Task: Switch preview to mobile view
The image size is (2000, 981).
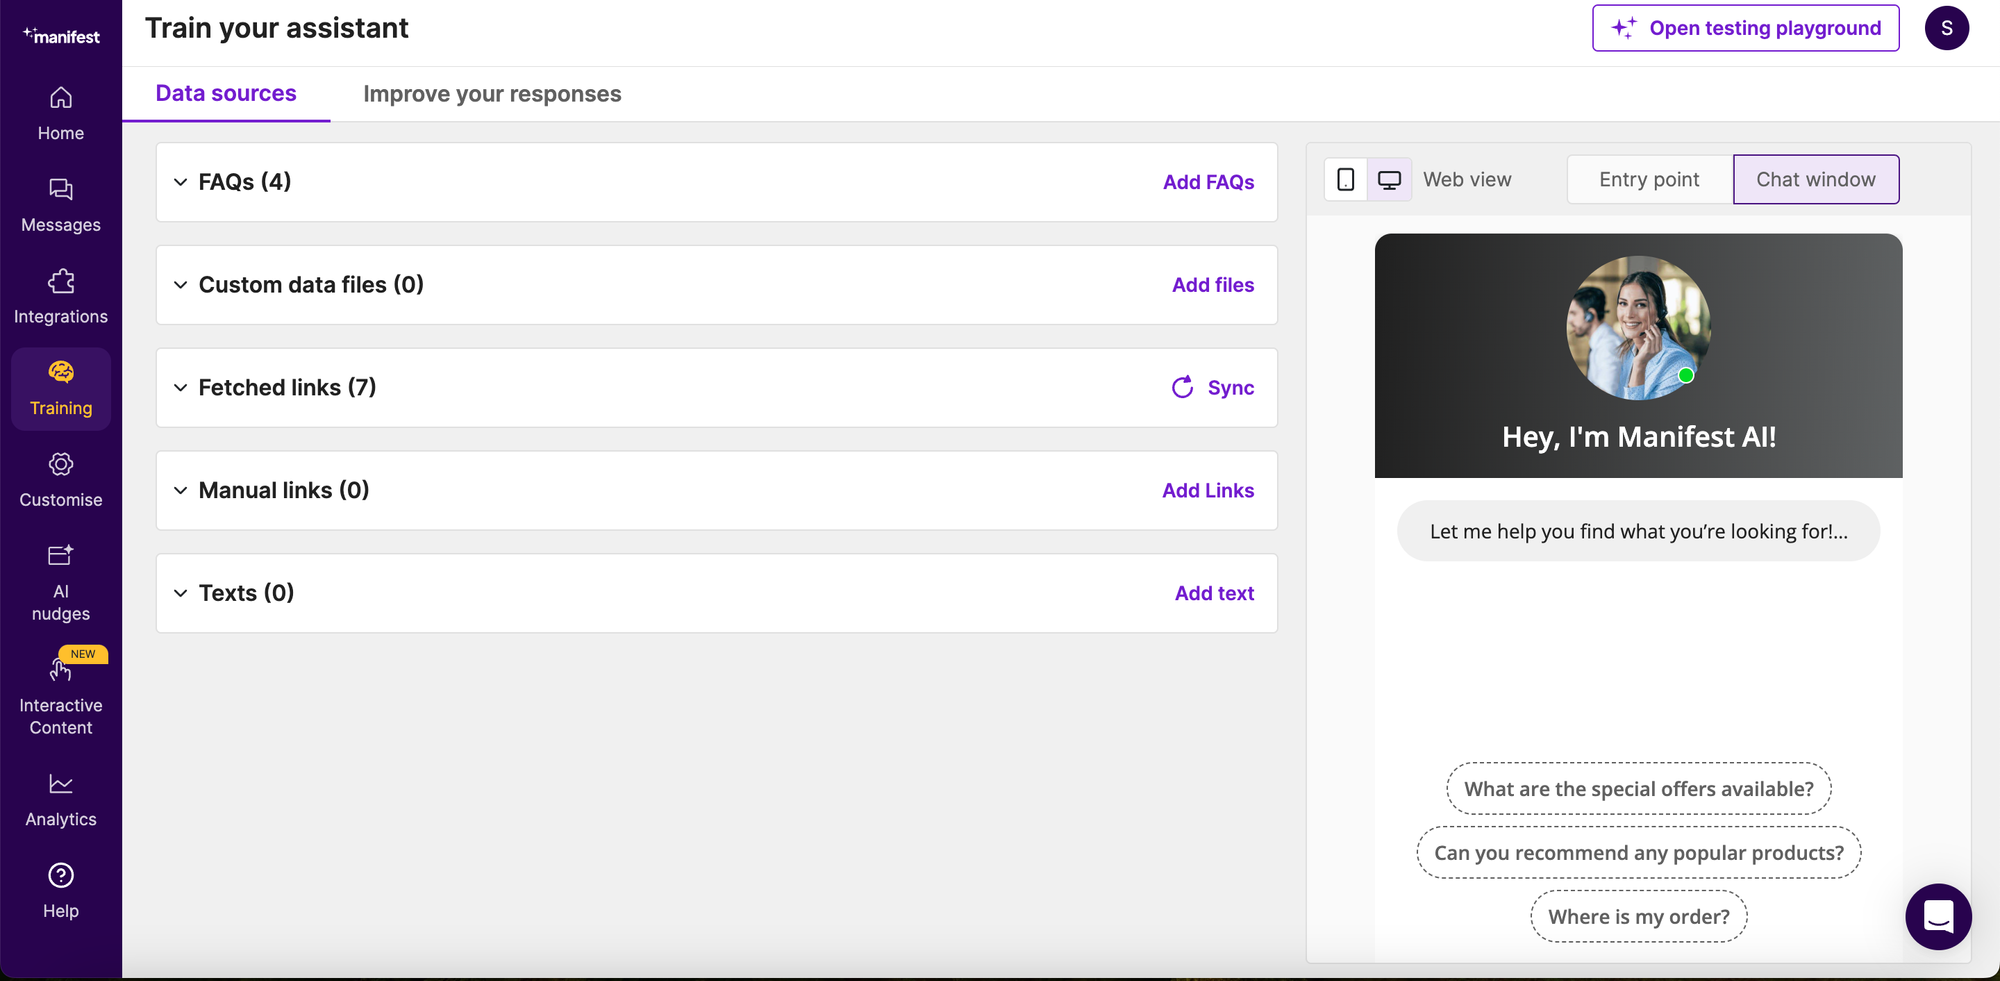Action: point(1345,179)
